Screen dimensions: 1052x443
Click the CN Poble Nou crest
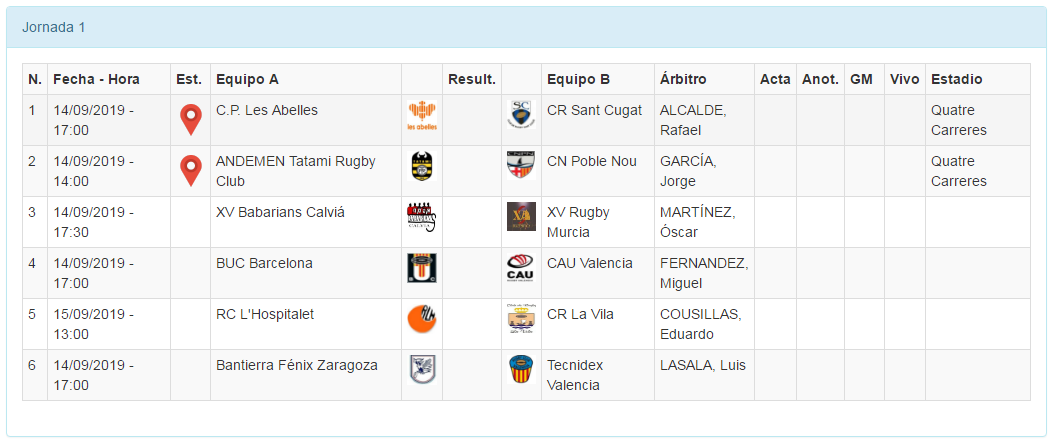click(521, 166)
